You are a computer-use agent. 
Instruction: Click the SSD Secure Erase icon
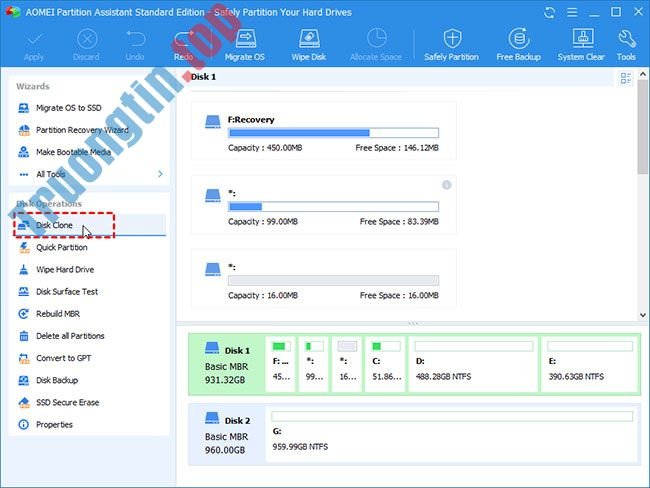click(24, 403)
